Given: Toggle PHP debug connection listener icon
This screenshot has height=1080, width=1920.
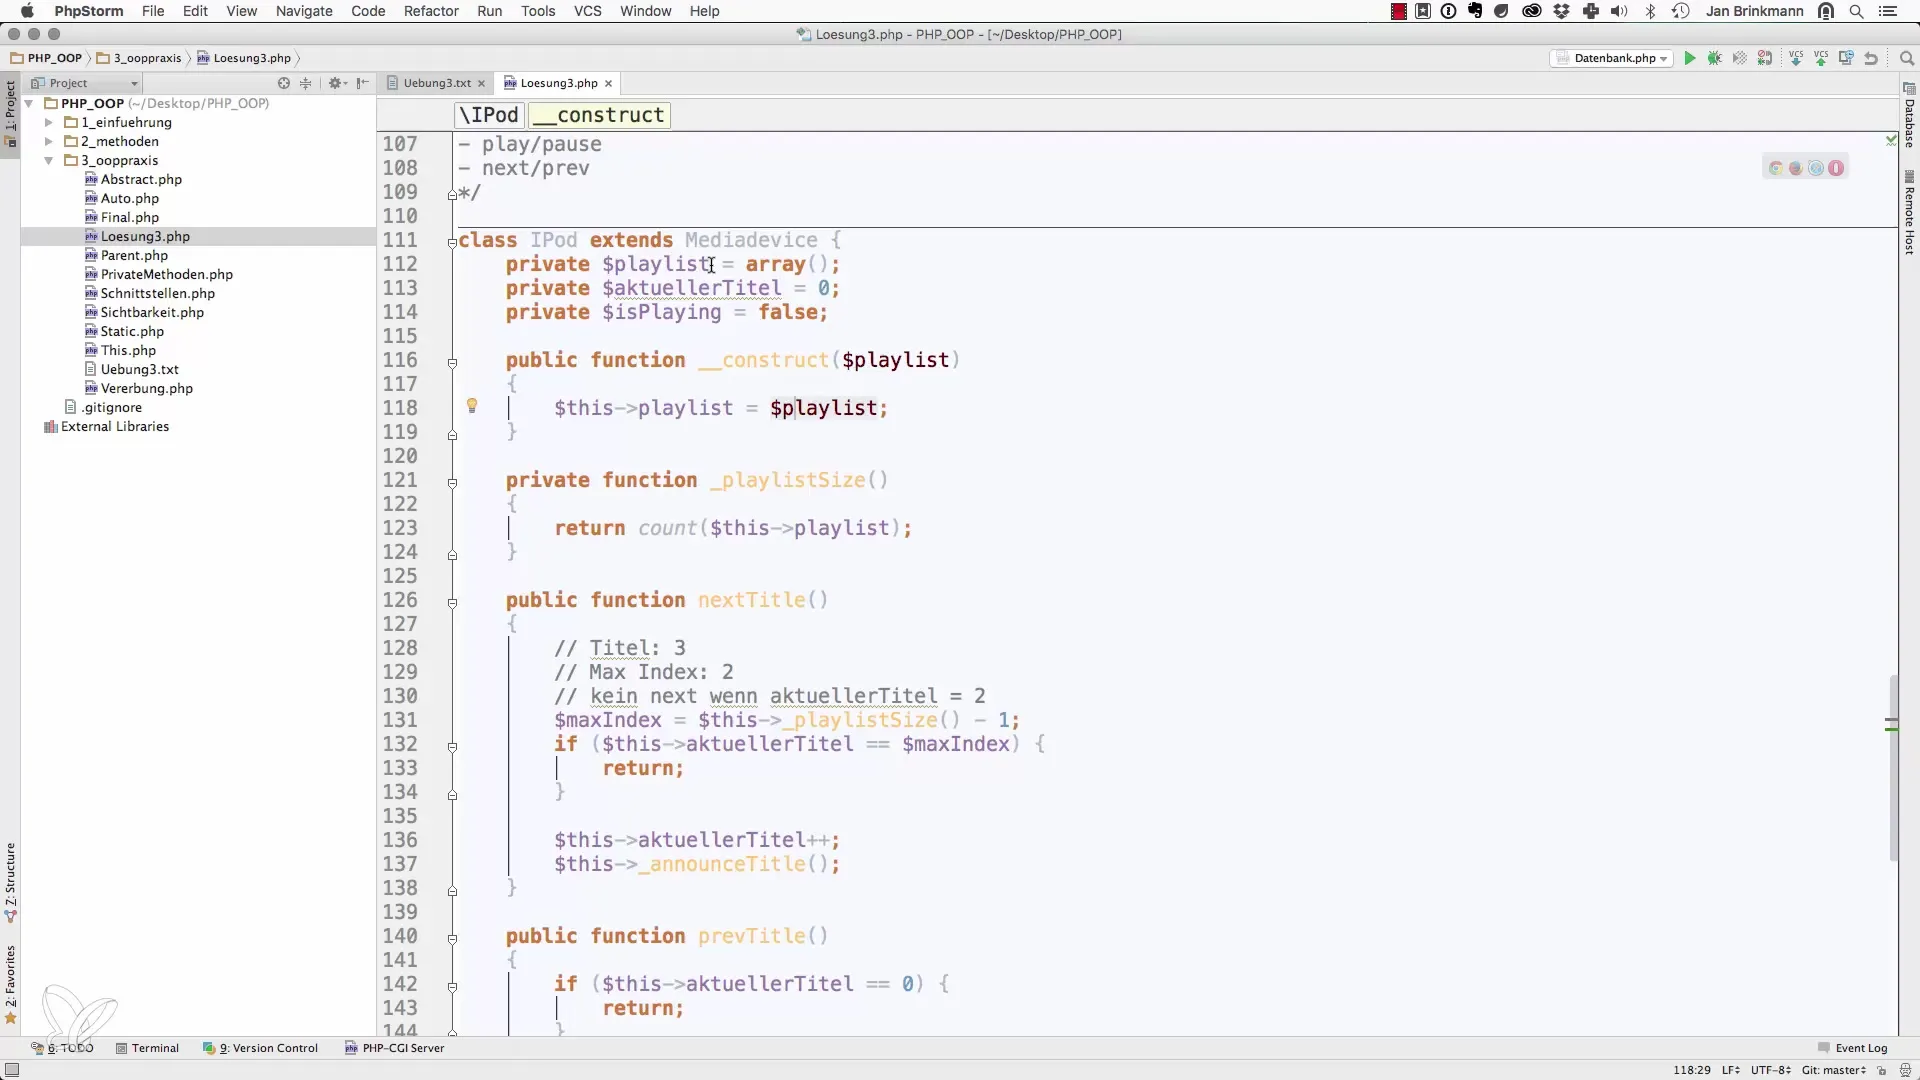Looking at the screenshot, I should [x=1765, y=58].
